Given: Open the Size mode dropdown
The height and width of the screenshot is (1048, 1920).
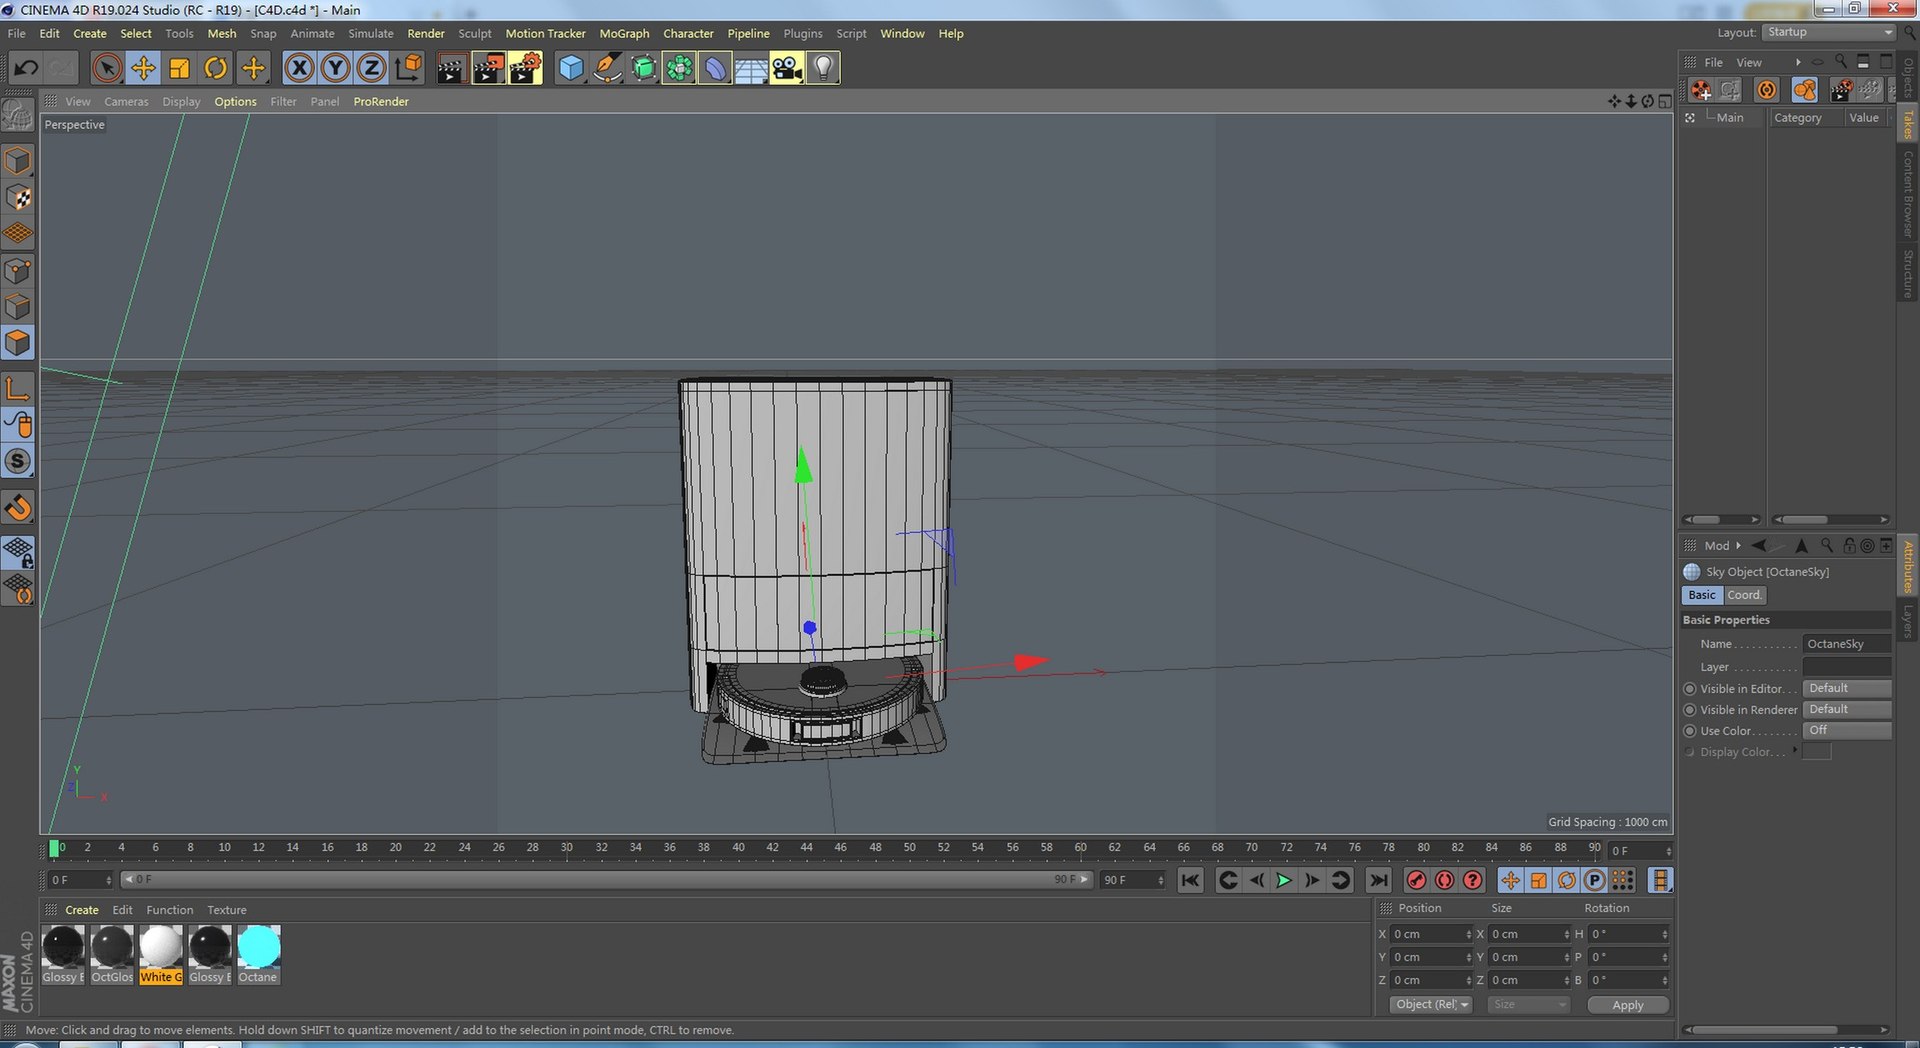Looking at the screenshot, I should tap(1528, 1004).
